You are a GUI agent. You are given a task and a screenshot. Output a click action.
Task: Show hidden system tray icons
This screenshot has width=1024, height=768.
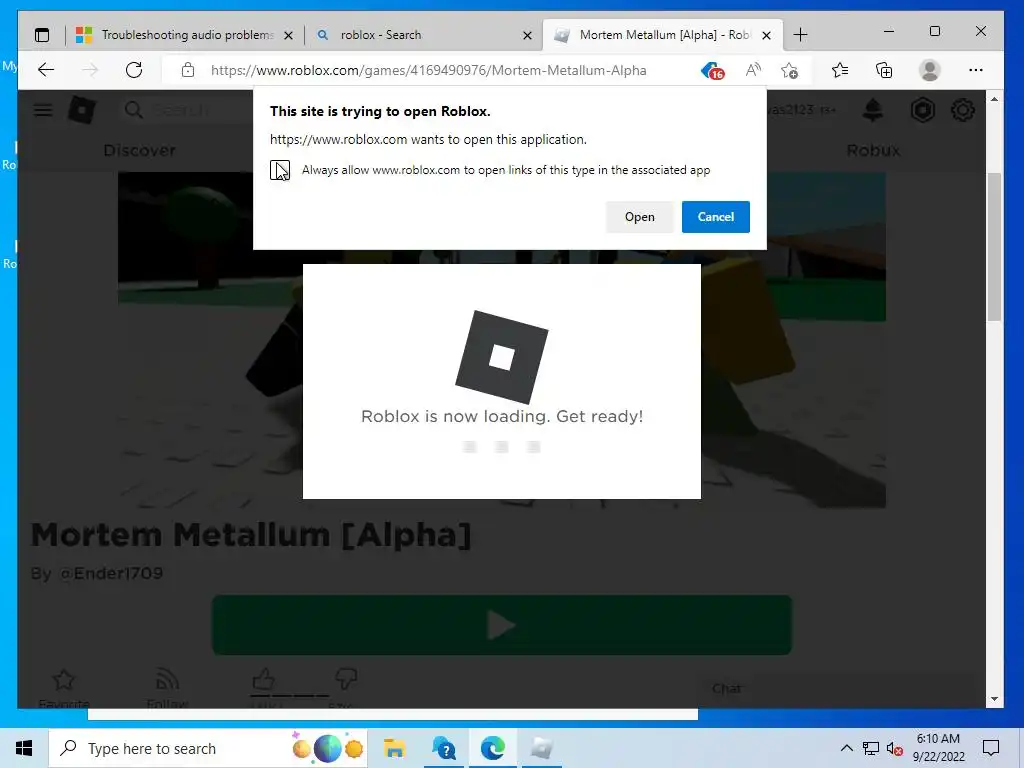click(x=846, y=748)
